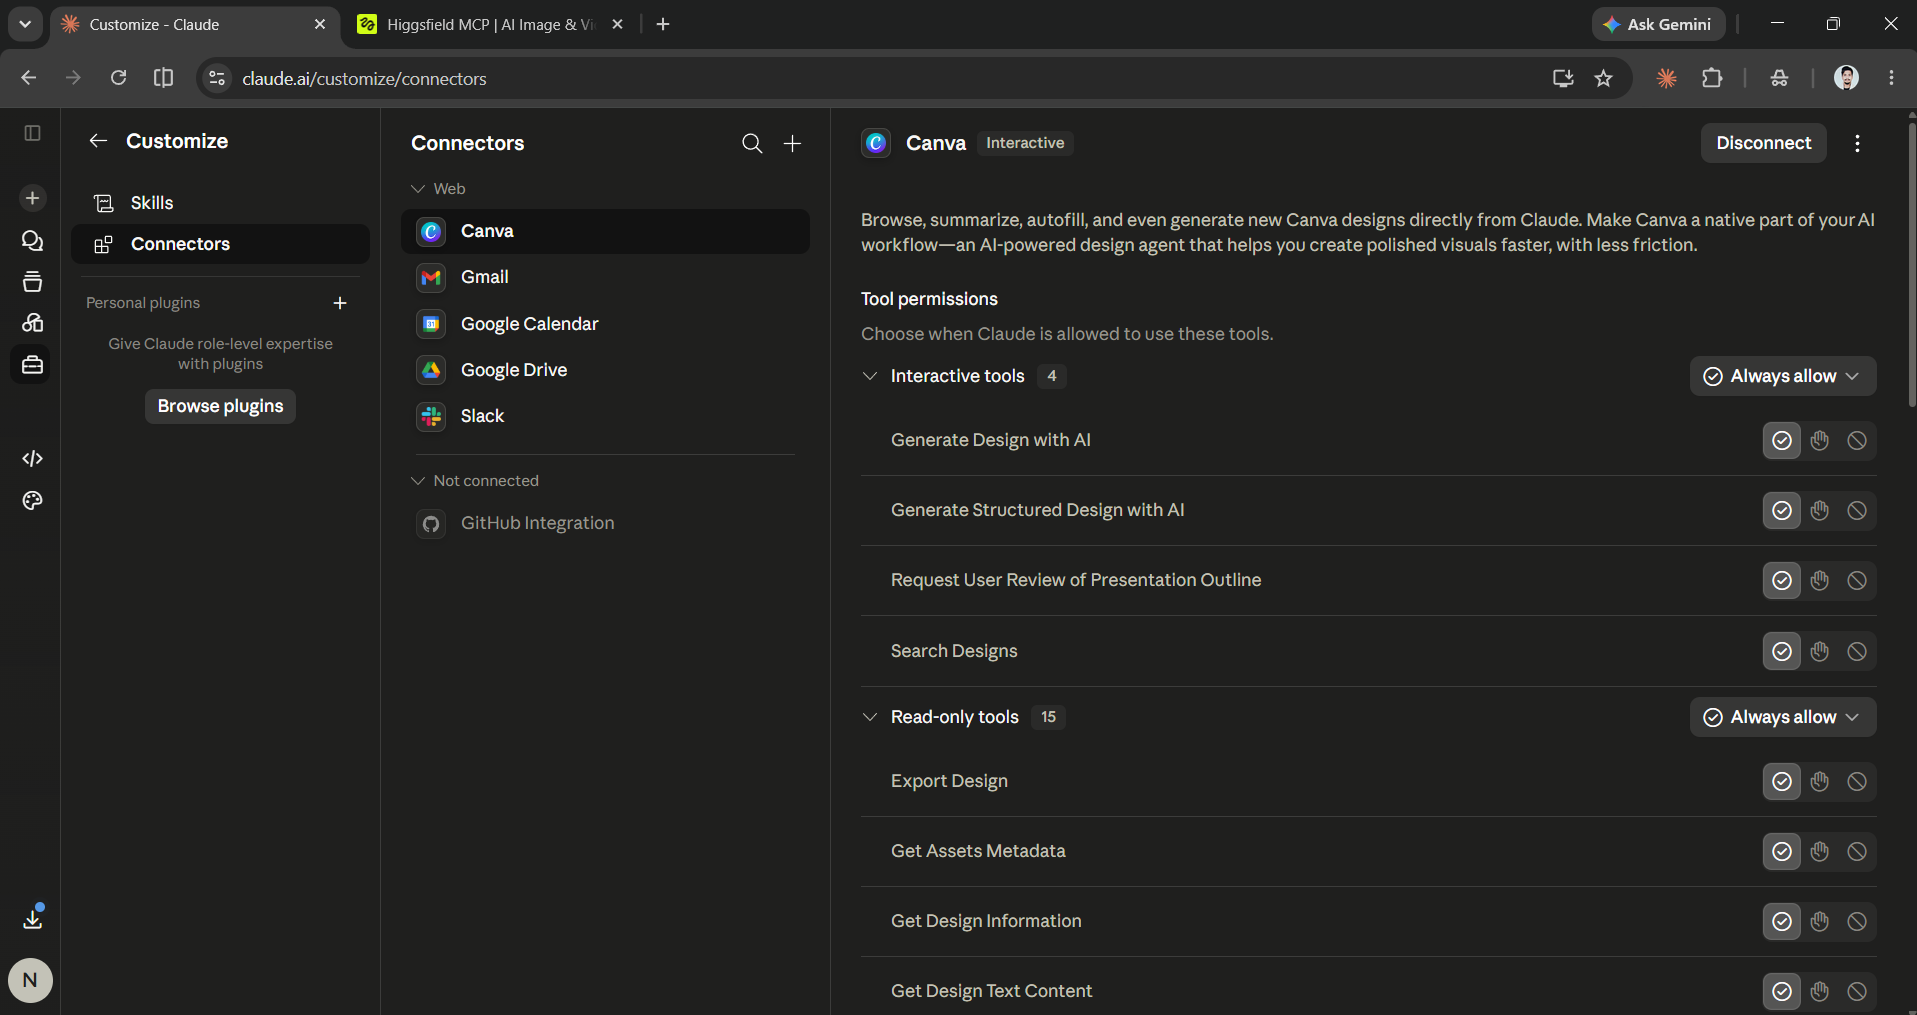Open the Chrome three-dot menu
Image resolution: width=1917 pixels, height=1015 pixels.
coord(1891,78)
